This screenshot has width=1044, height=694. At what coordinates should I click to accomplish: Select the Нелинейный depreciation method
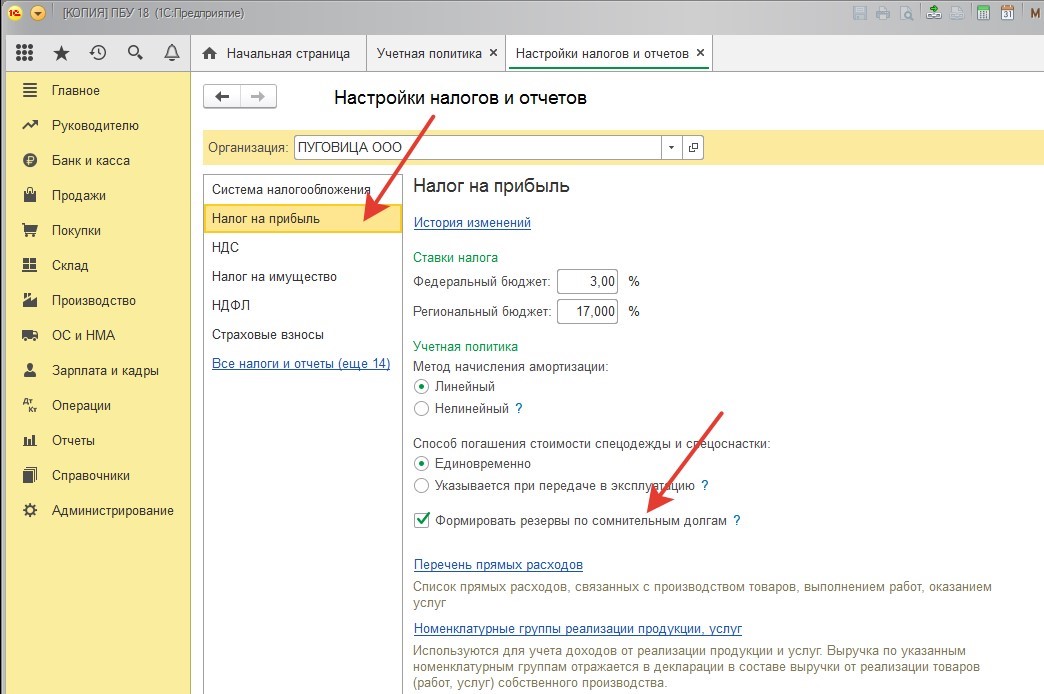coord(422,408)
